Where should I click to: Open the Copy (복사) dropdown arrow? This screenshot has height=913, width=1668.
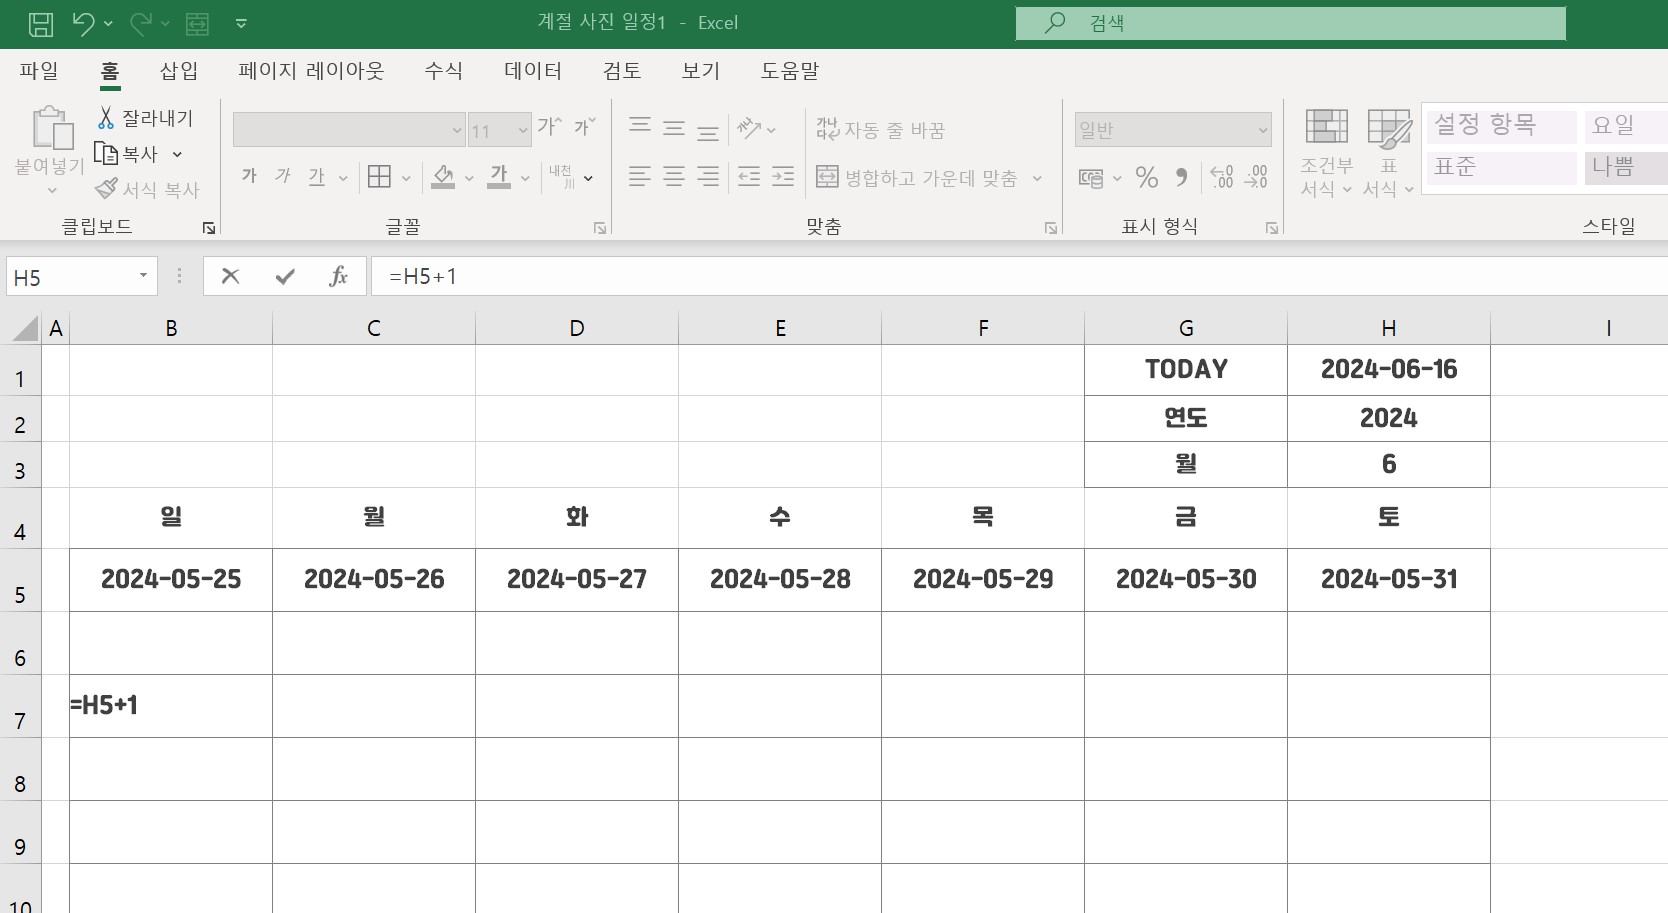(x=177, y=155)
